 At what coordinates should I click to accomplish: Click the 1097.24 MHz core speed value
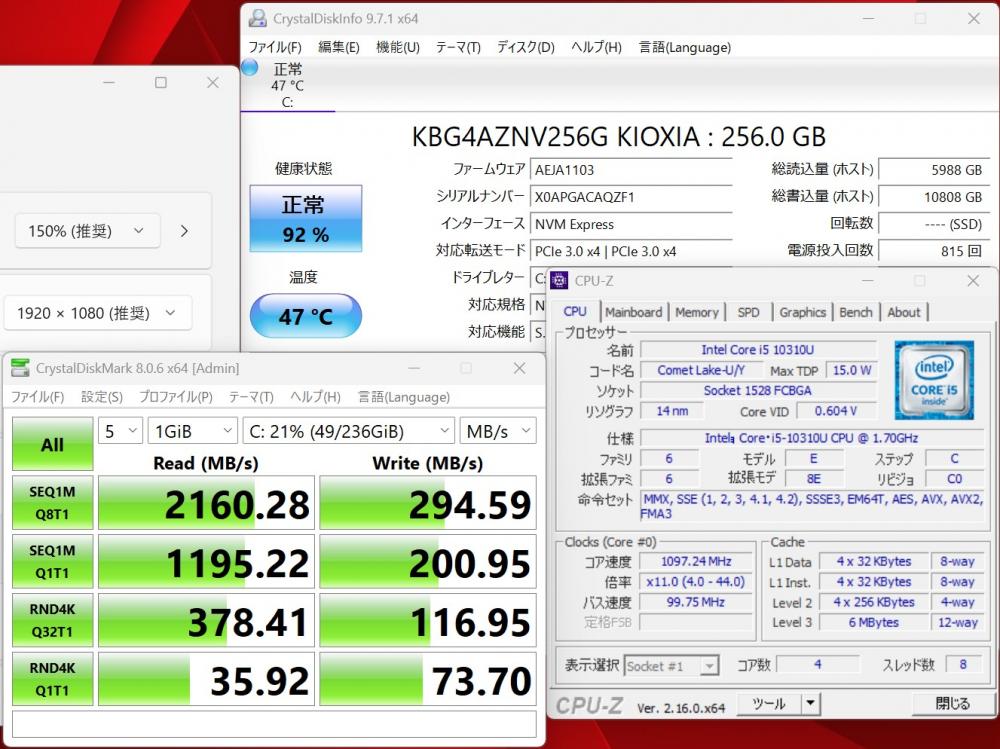(x=696, y=561)
